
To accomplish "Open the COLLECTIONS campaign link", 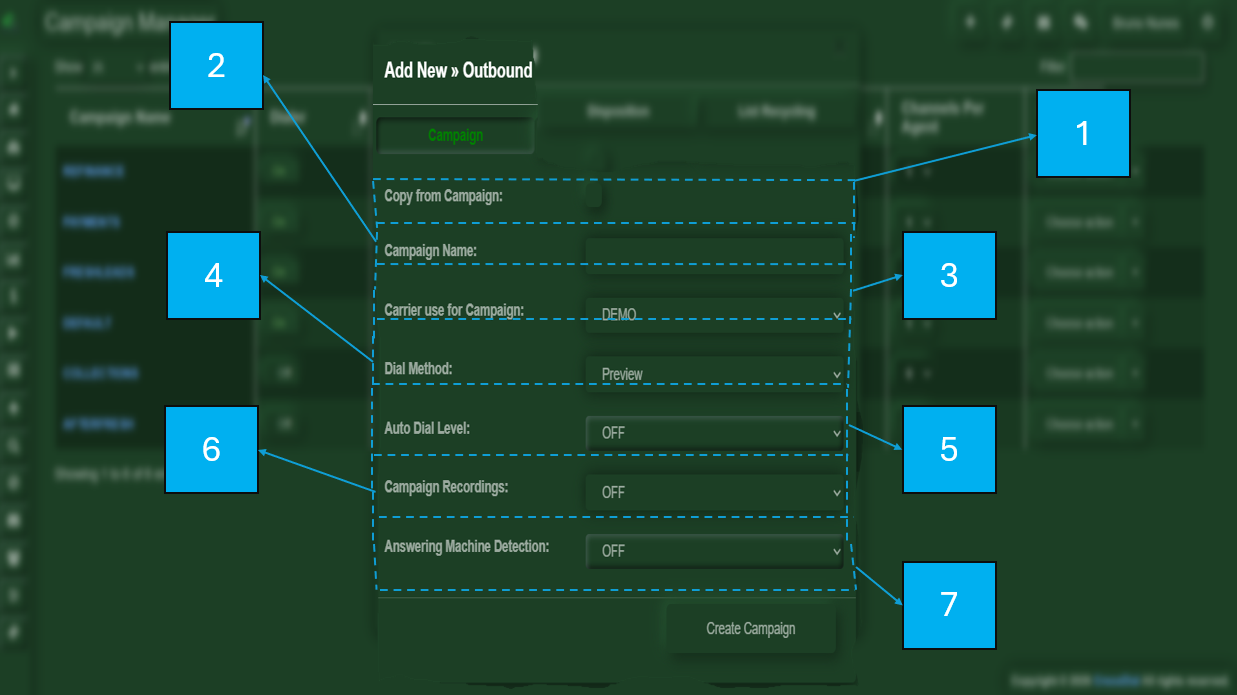I will click(x=100, y=373).
